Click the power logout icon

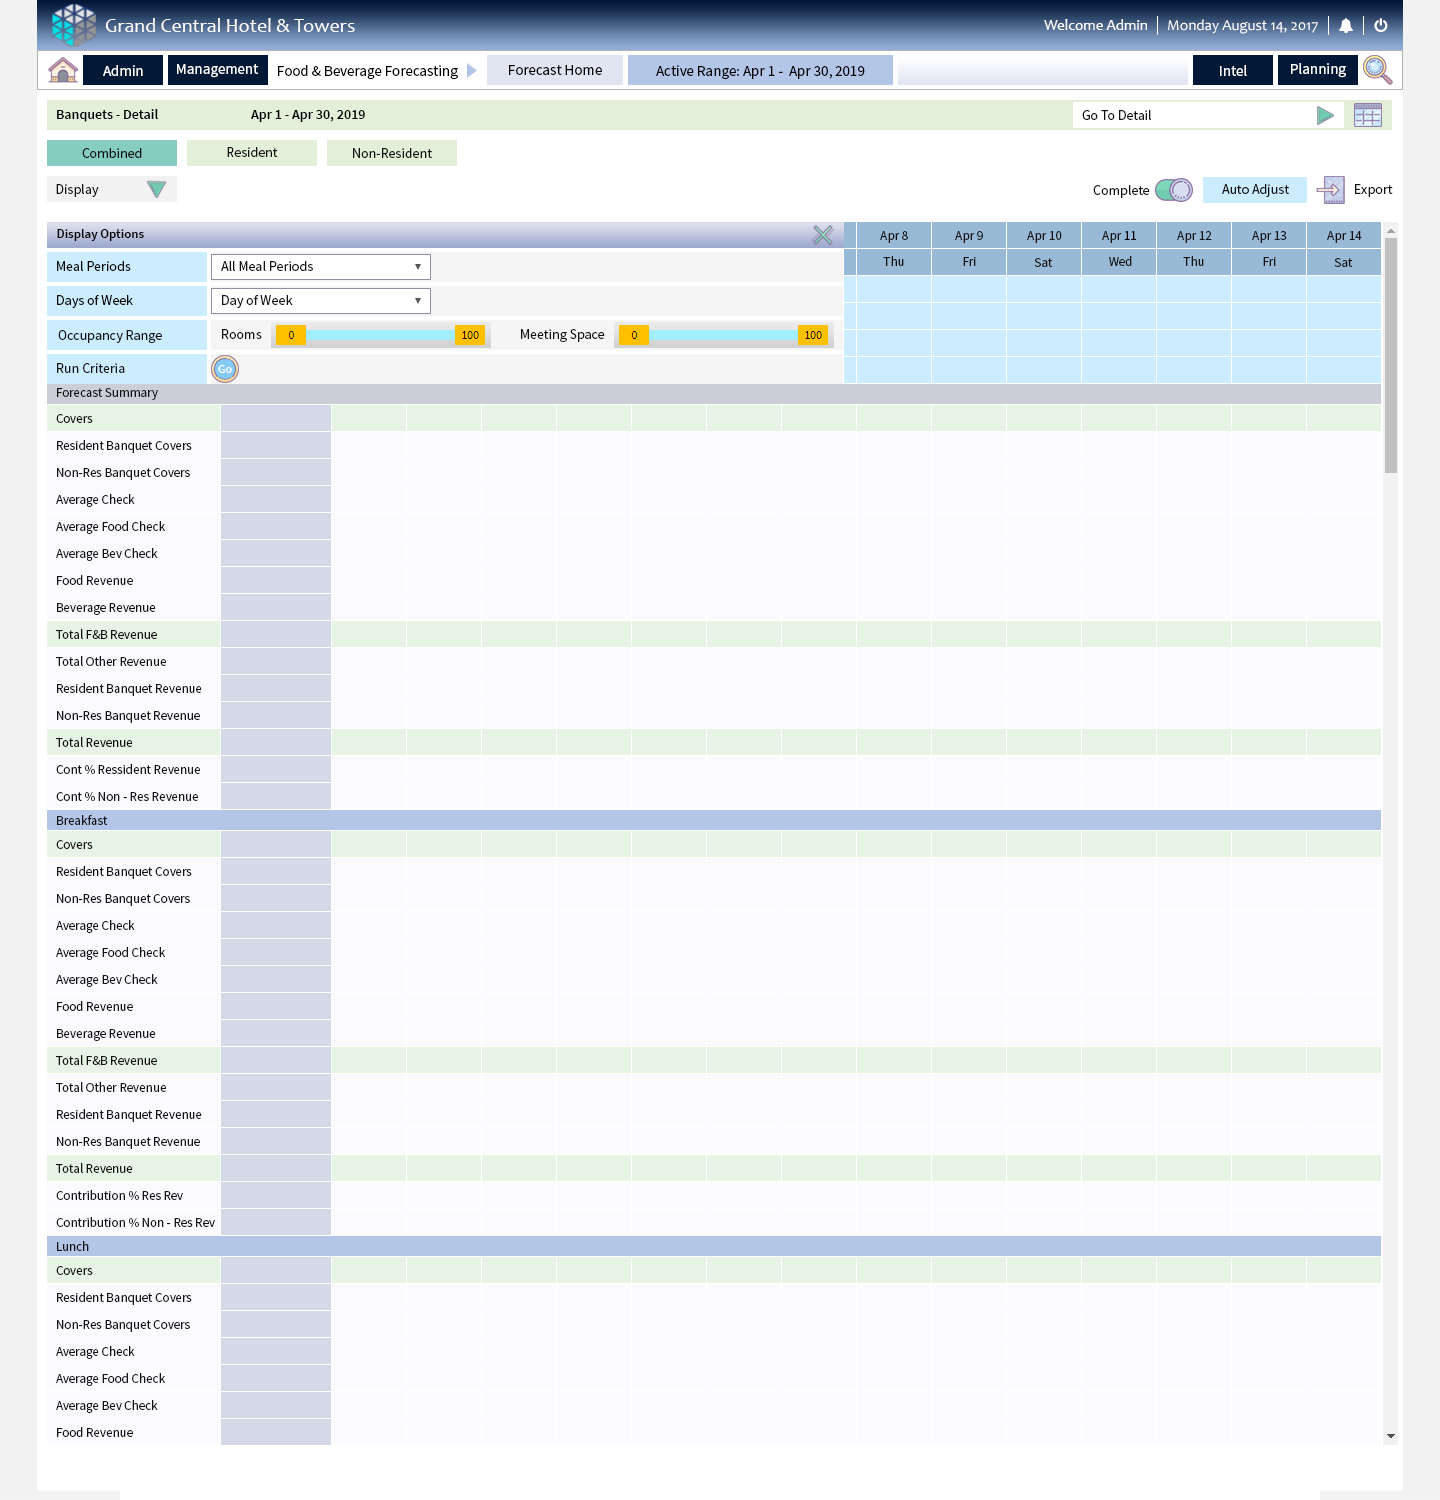pos(1381,26)
